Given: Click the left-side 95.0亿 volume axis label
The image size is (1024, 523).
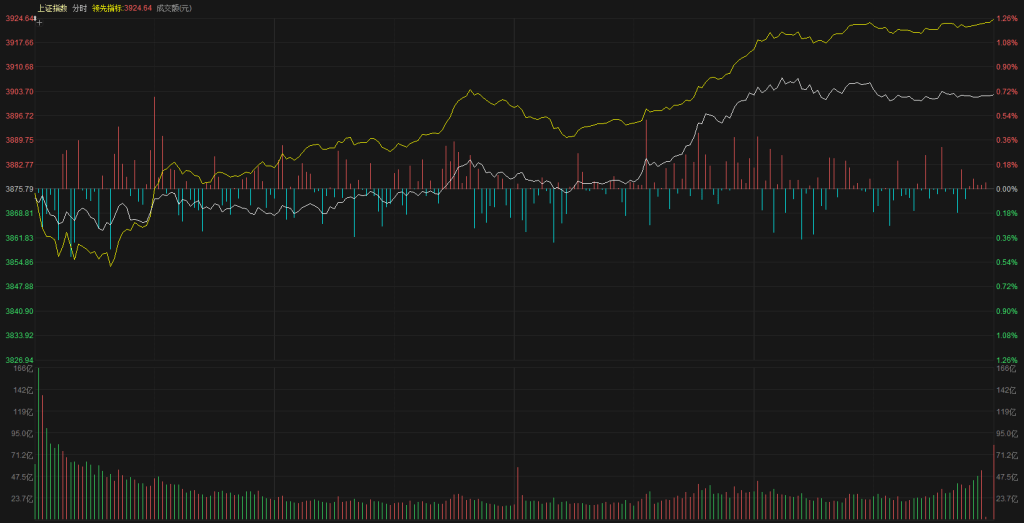Looking at the screenshot, I should (22, 434).
